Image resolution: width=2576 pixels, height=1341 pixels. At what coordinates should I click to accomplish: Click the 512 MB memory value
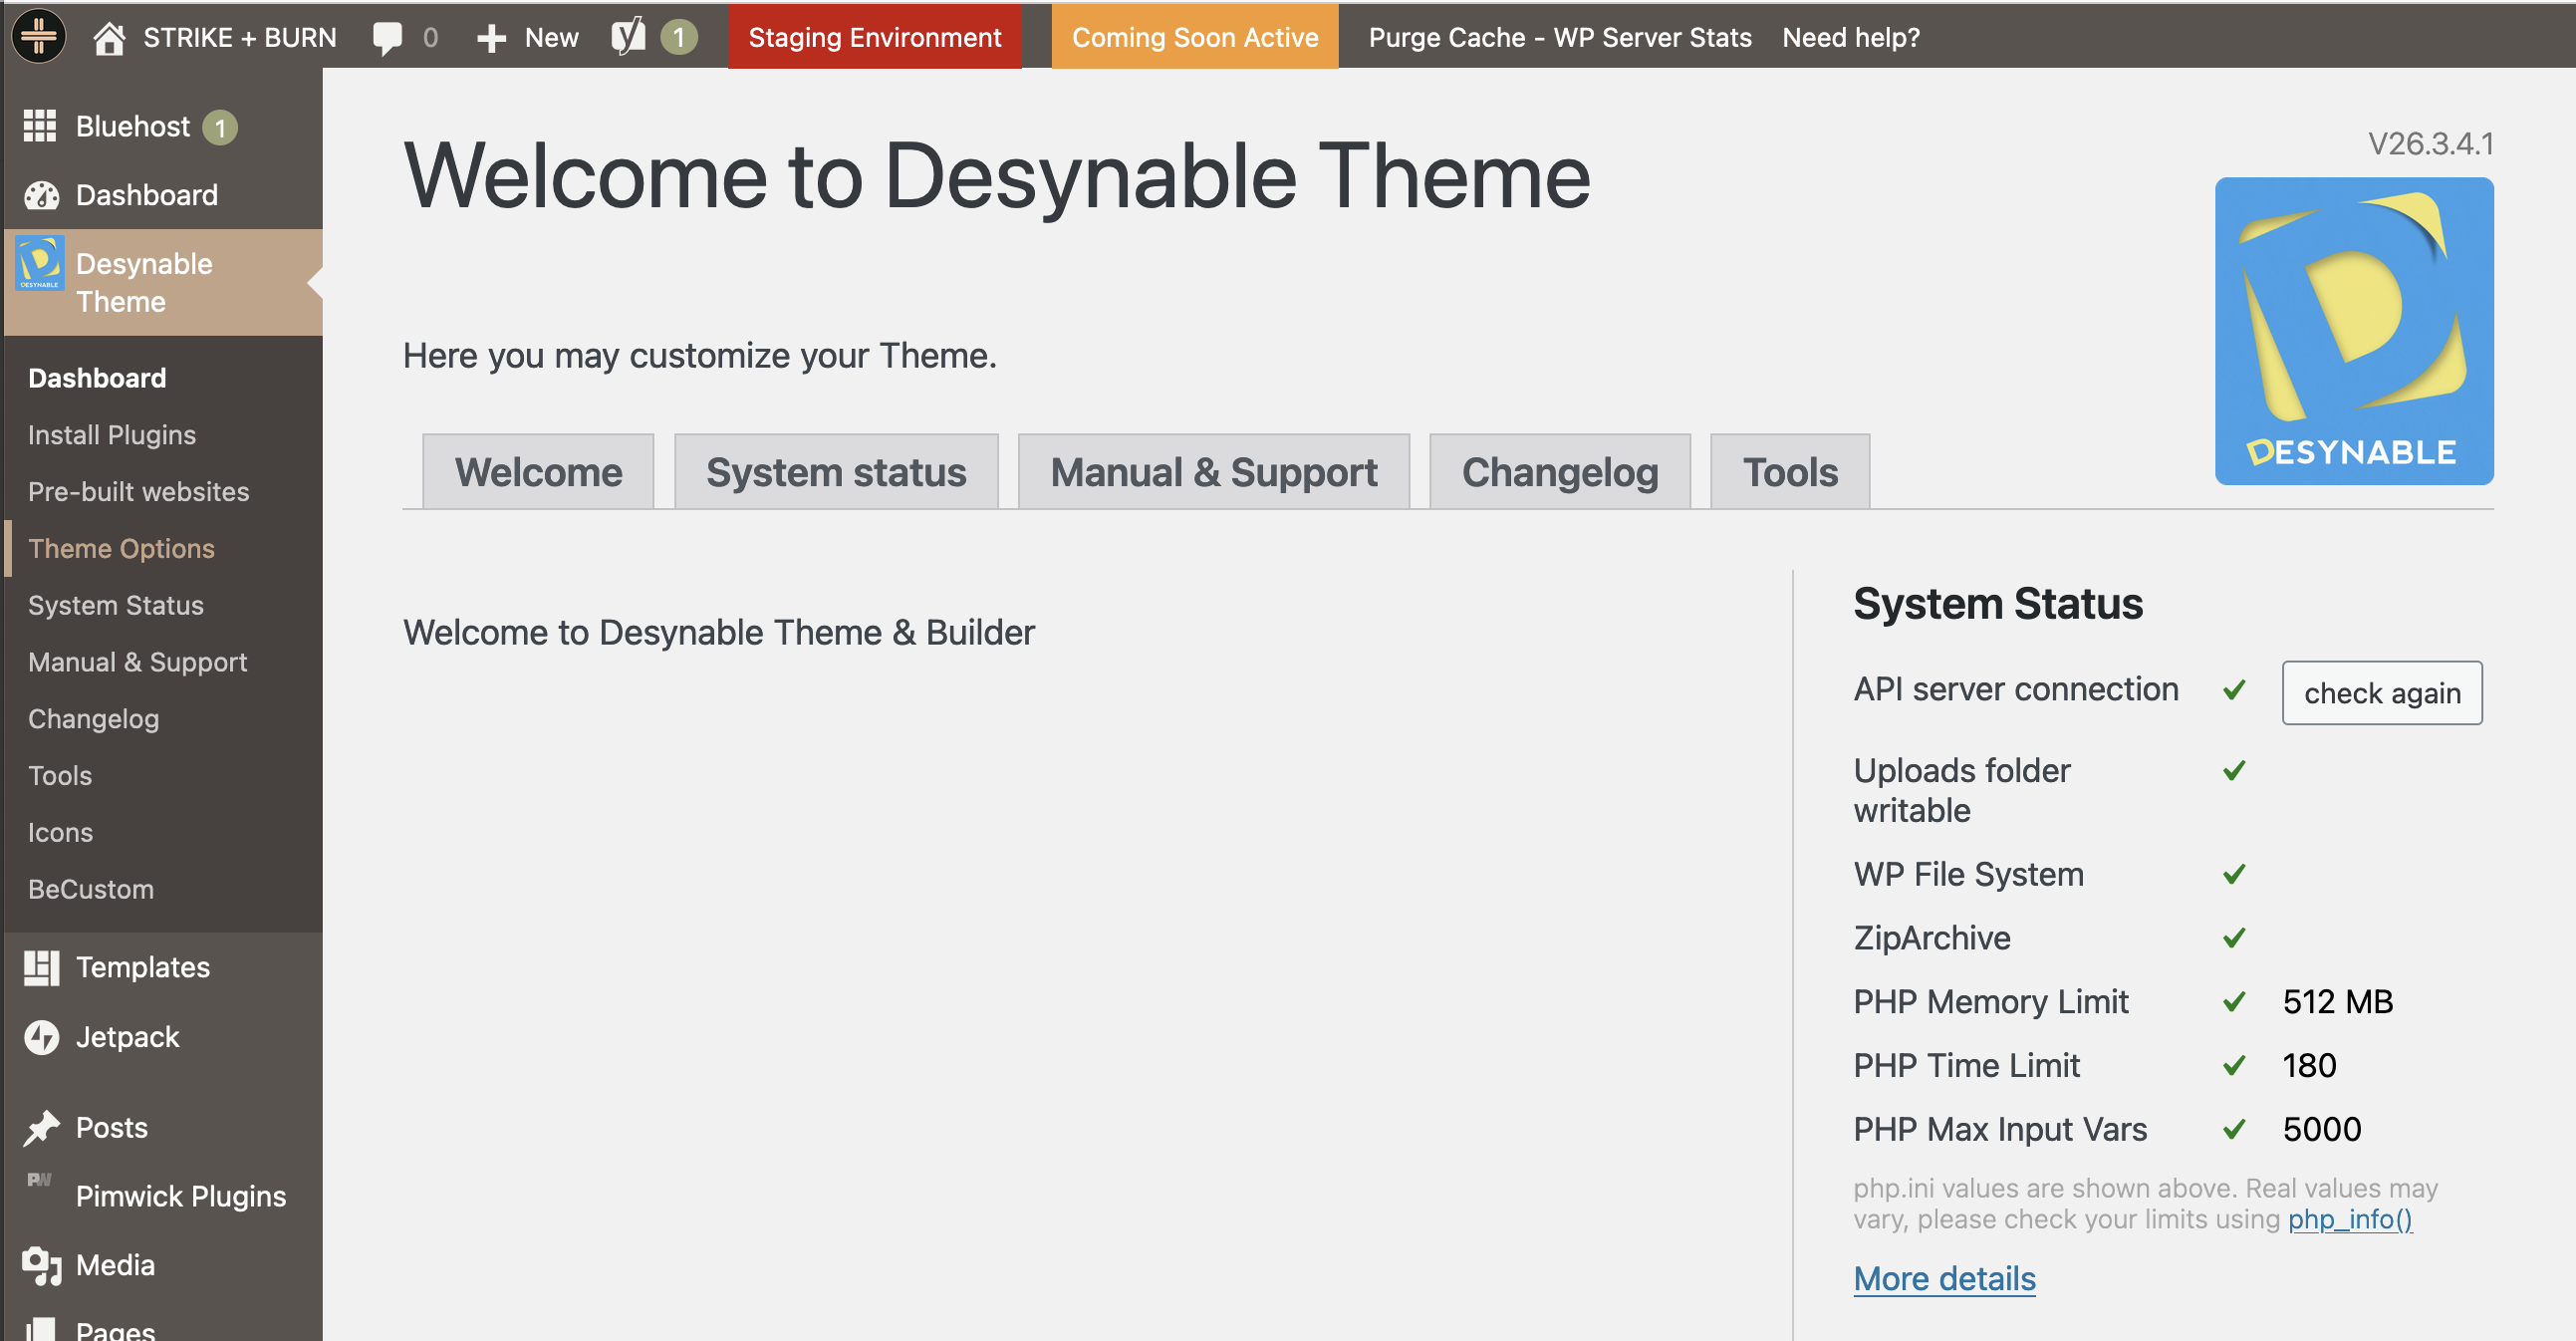pos(2338,1001)
